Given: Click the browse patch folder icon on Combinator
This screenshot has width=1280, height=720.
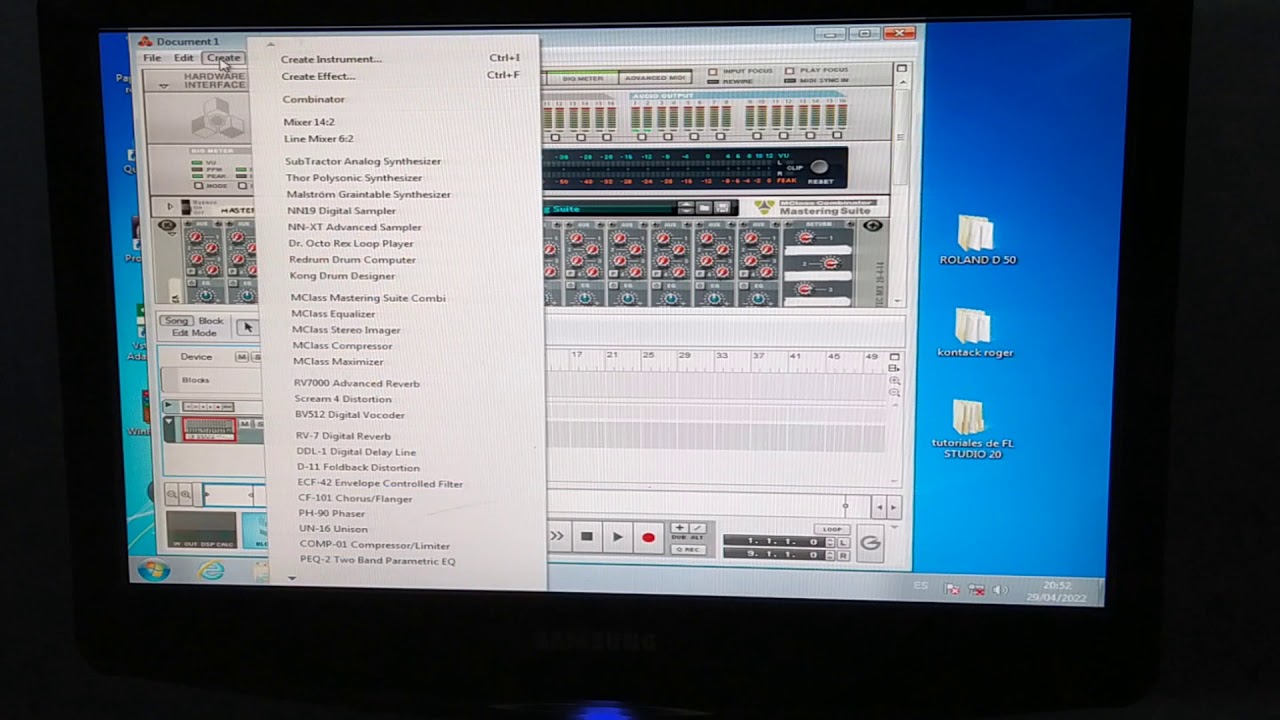Looking at the screenshot, I should [x=705, y=207].
